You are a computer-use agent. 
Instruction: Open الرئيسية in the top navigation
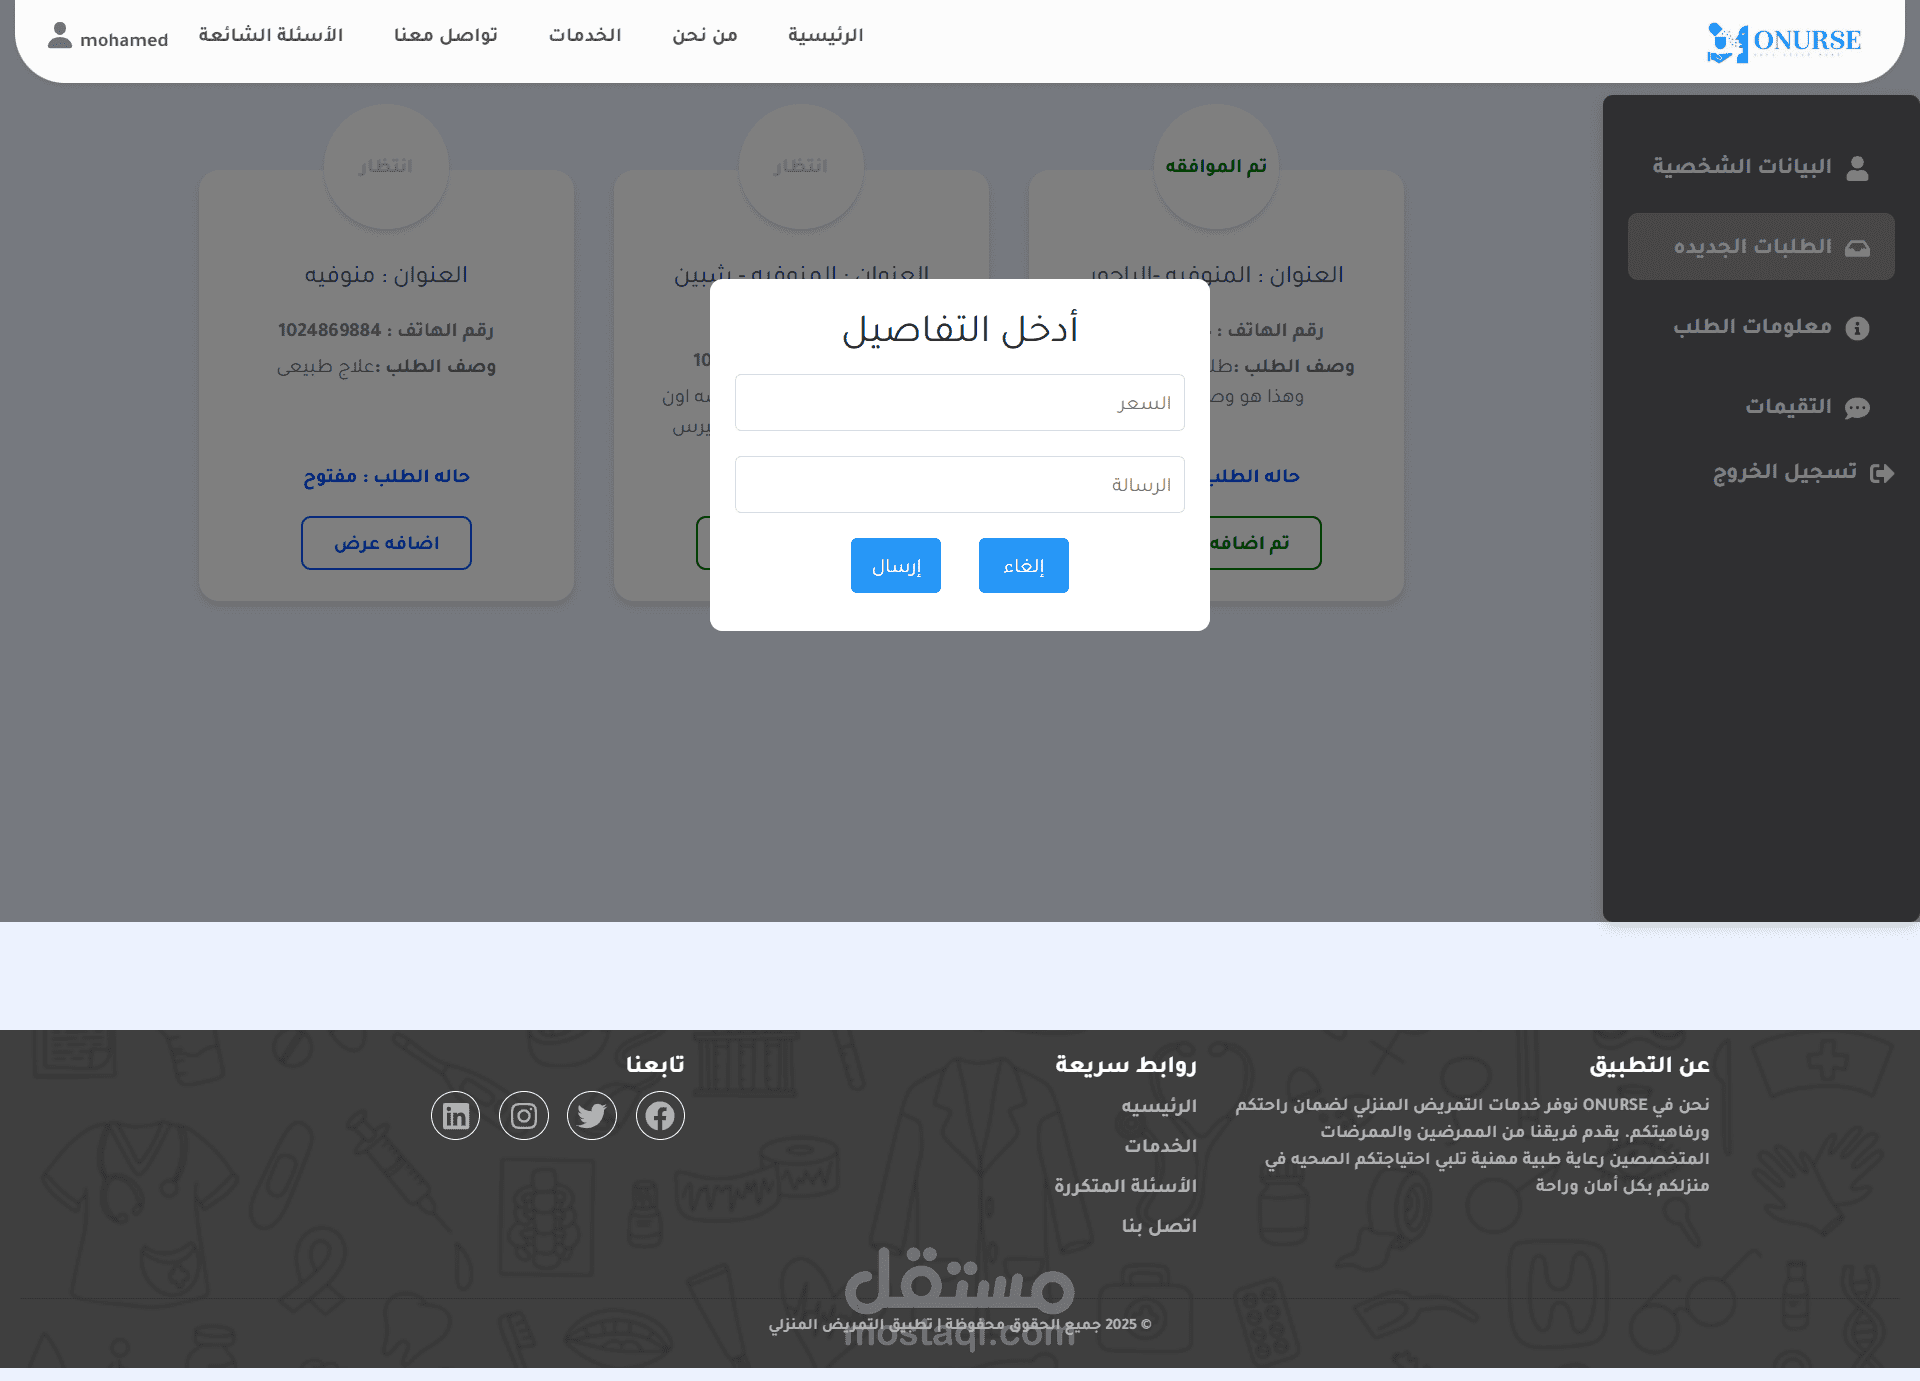(x=825, y=36)
